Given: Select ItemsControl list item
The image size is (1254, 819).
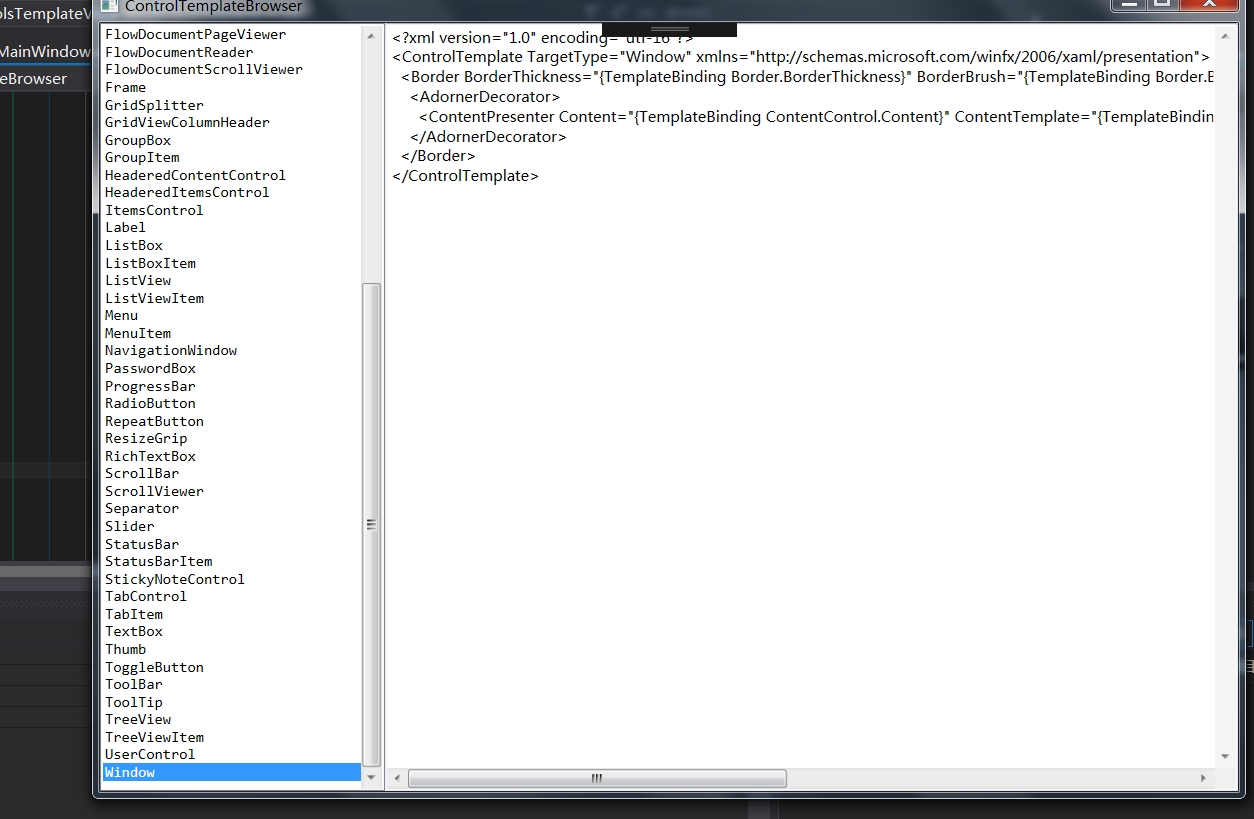Looking at the screenshot, I should point(232,210).
